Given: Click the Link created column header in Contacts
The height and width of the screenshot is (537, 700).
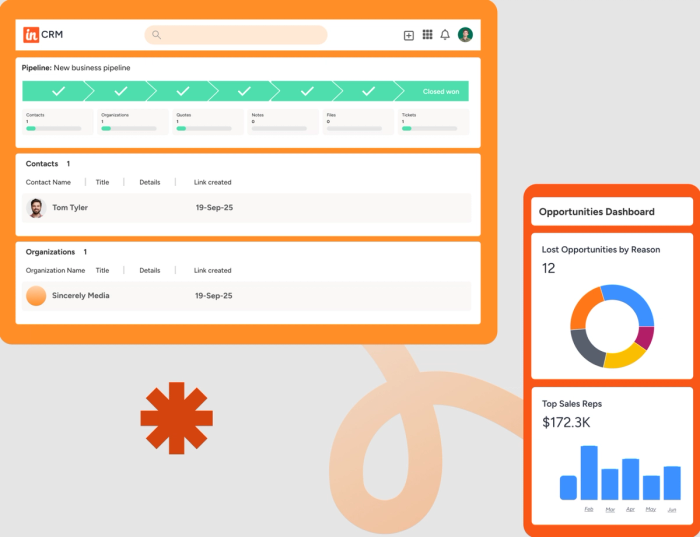Looking at the screenshot, I should (212, 182).
